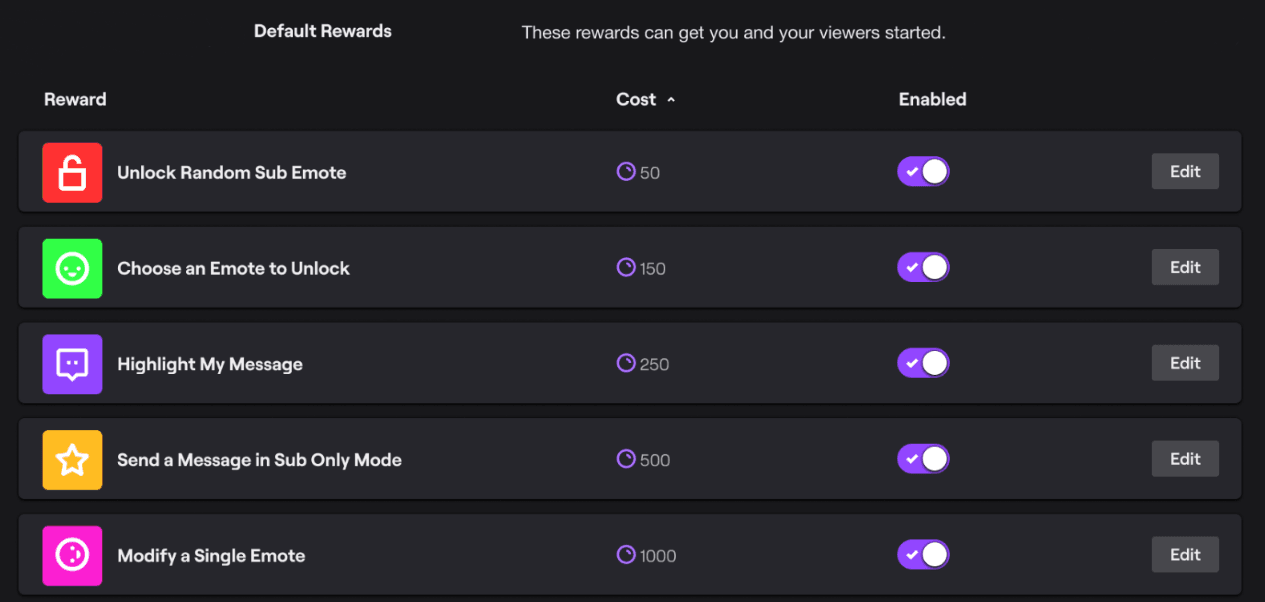Disable the Unlock Random Sub Emote toggle
The width and height of the screenshot is (1265, 602).
click(923, 172)
